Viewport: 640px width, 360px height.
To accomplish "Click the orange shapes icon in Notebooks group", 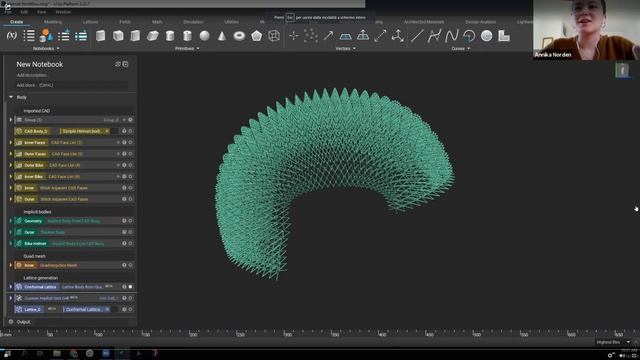I will click(46, 36).
